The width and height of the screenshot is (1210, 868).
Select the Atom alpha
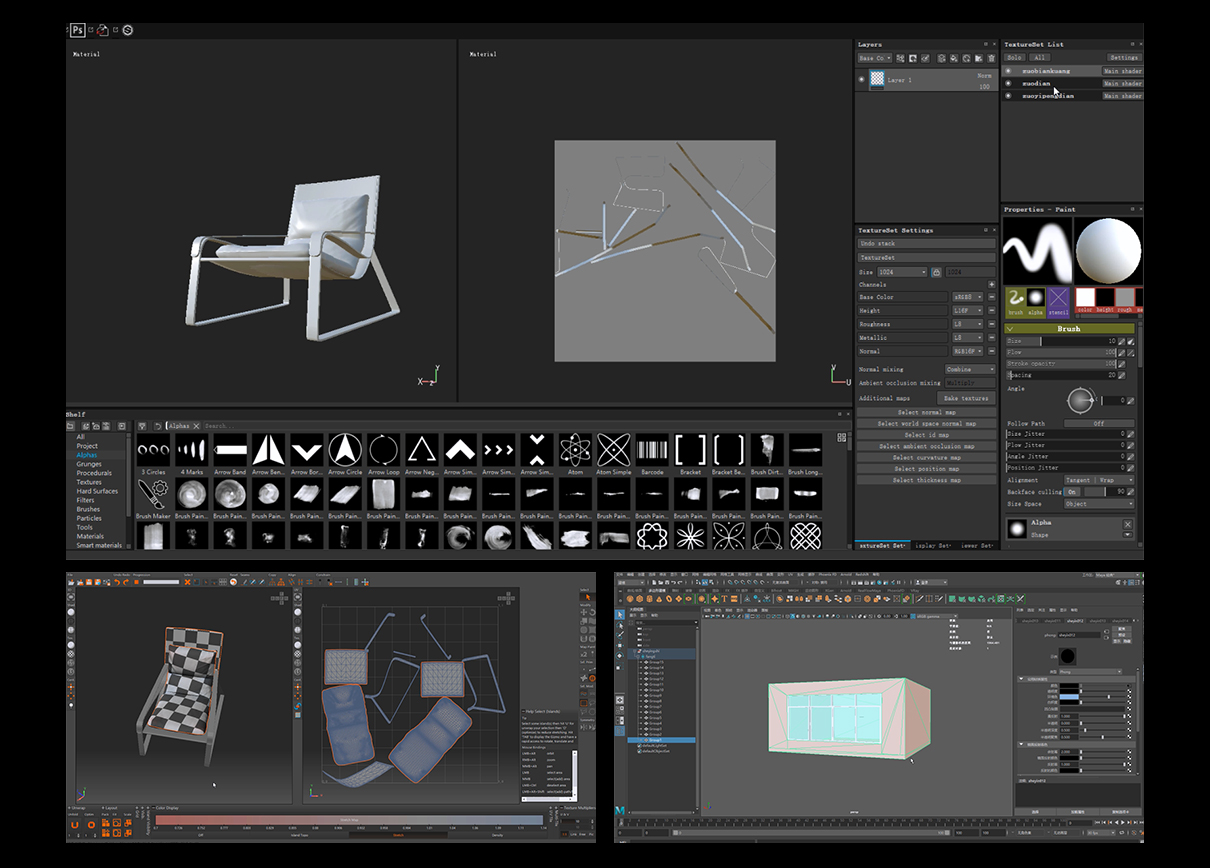tap(575, 451)
